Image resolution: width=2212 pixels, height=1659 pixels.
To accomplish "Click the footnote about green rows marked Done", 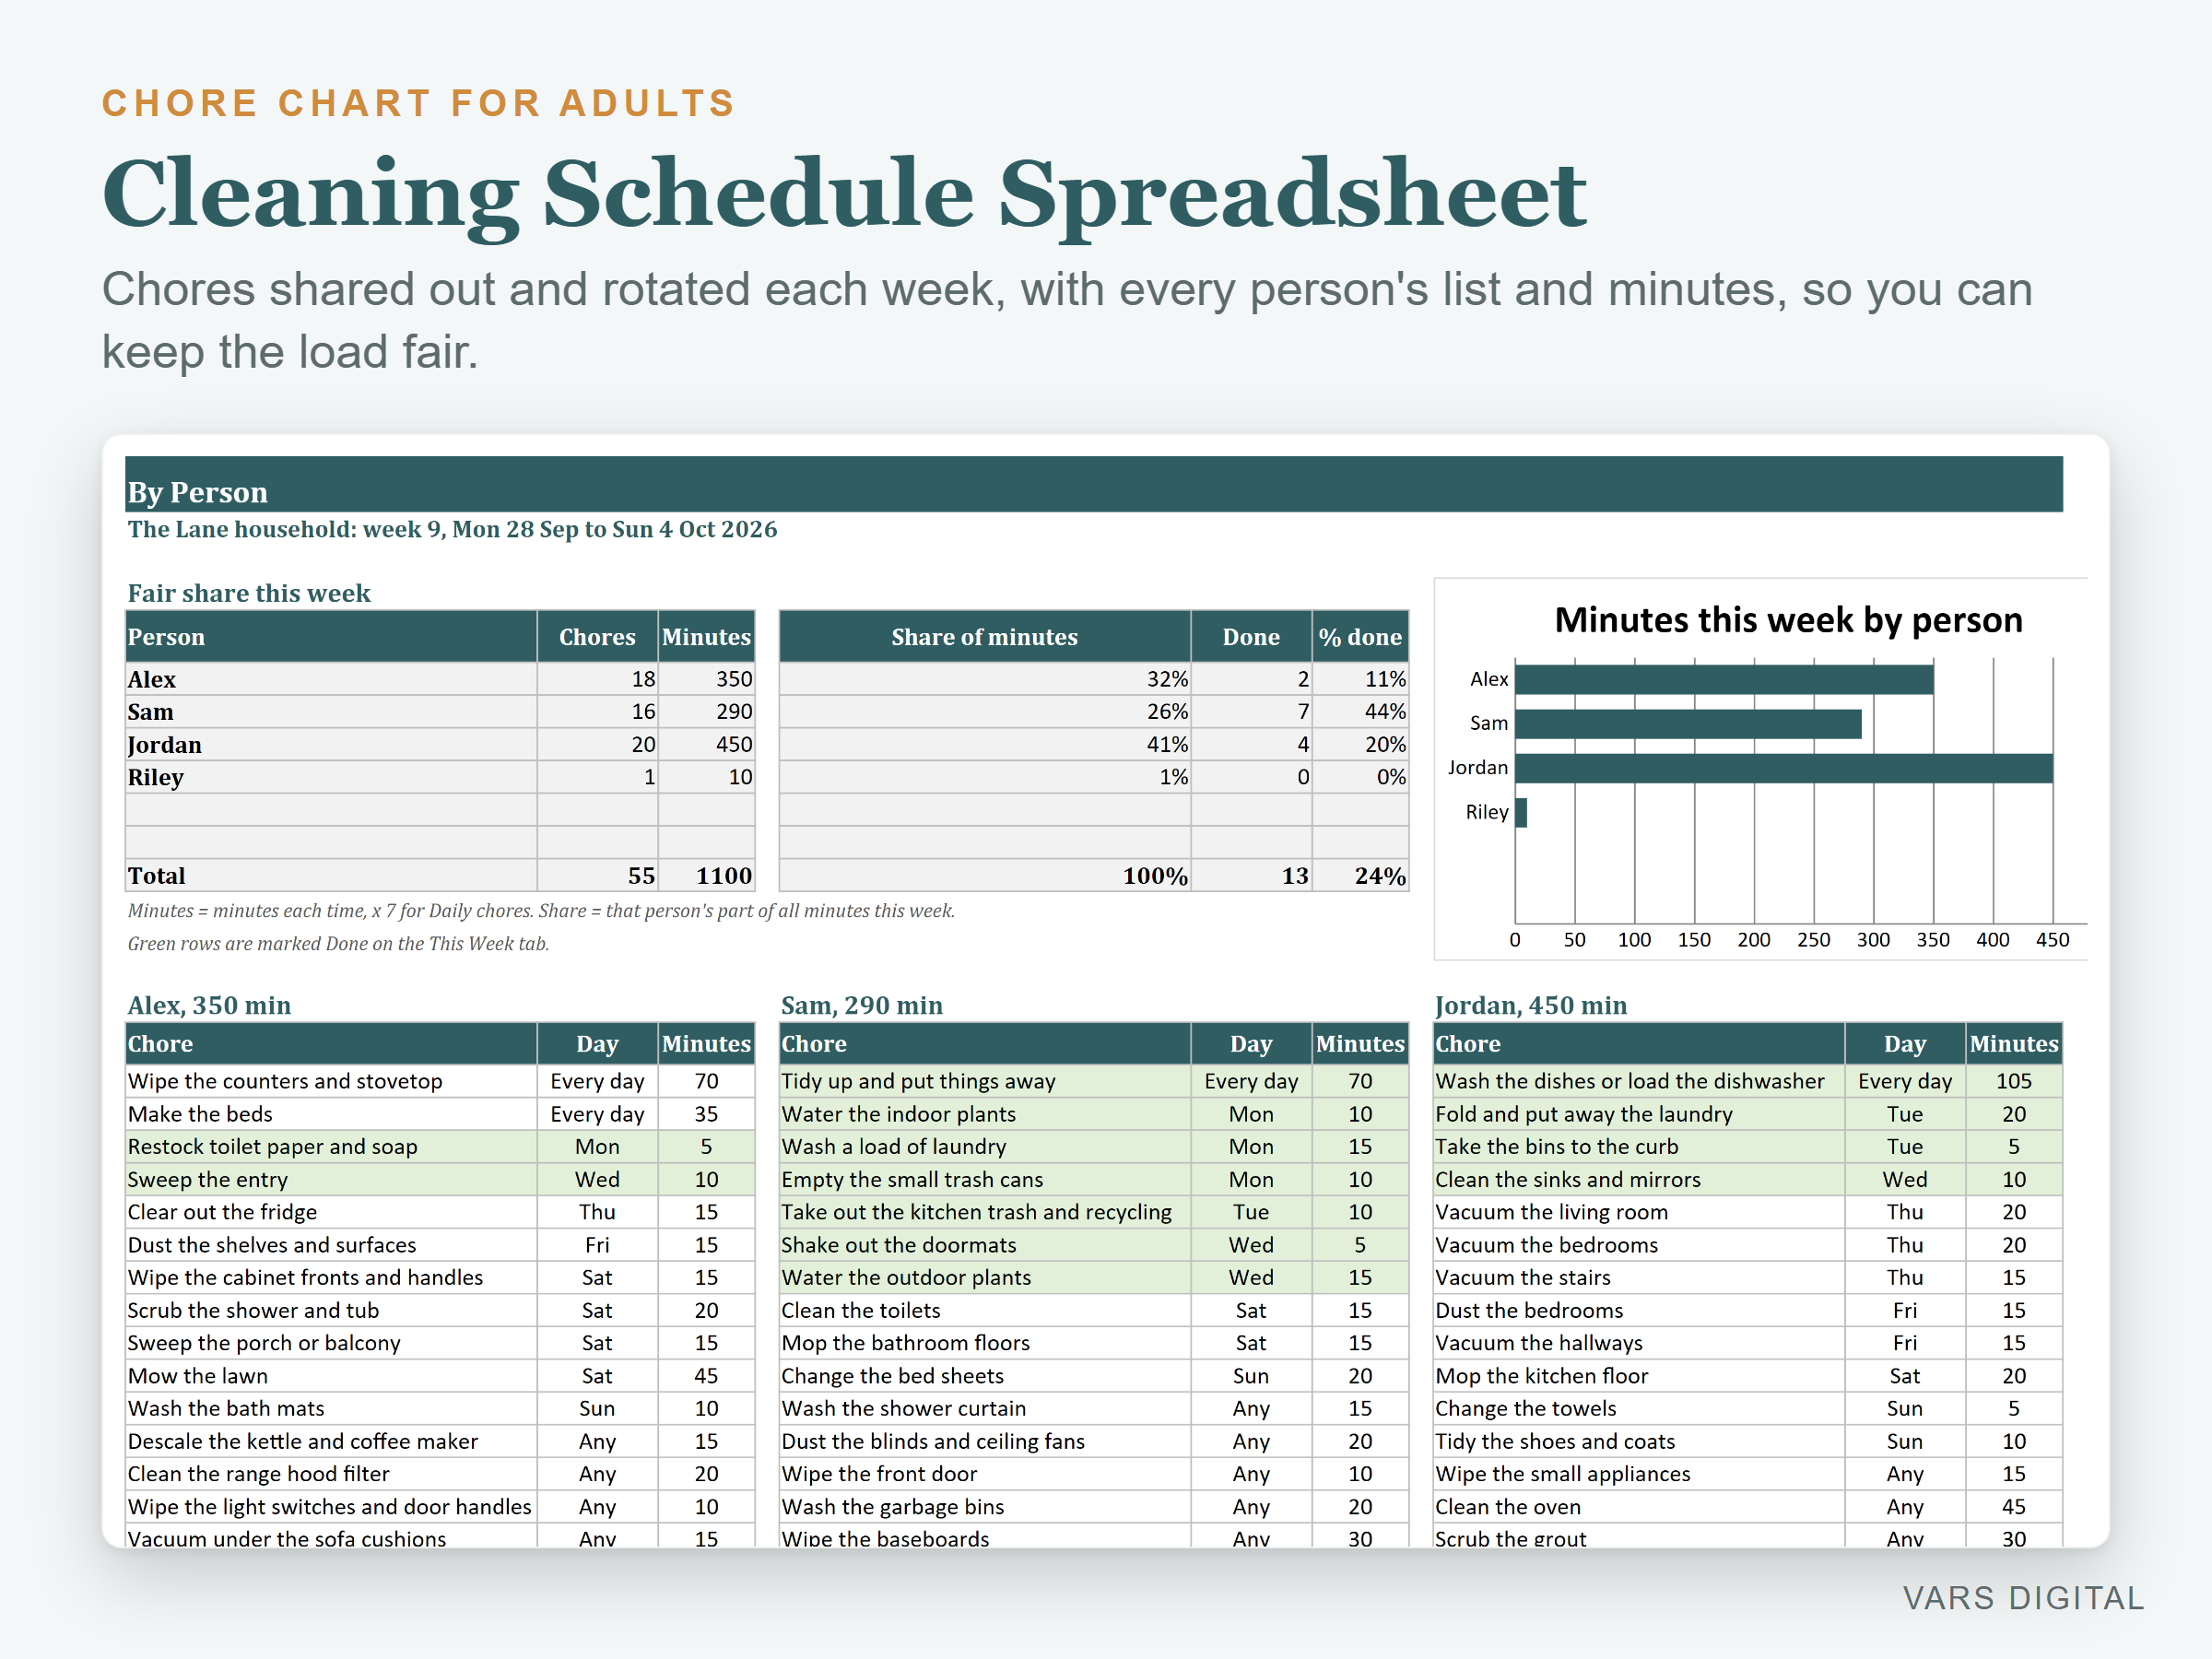I will point(338,943).
